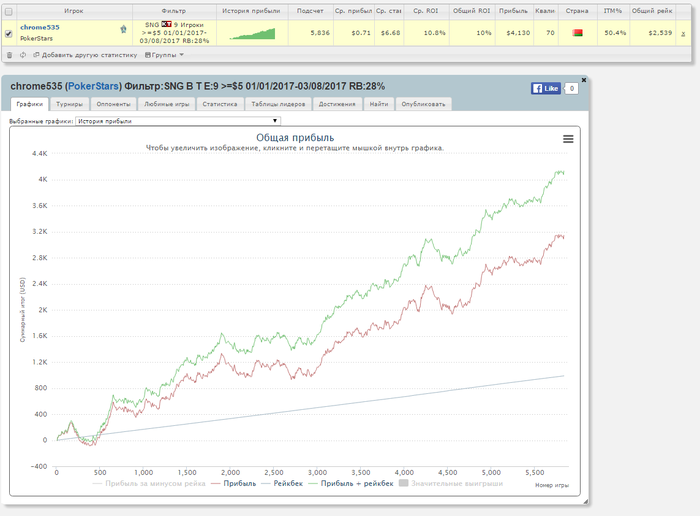
Task: Click the Facebook Like button
Action: click(545, 88)
